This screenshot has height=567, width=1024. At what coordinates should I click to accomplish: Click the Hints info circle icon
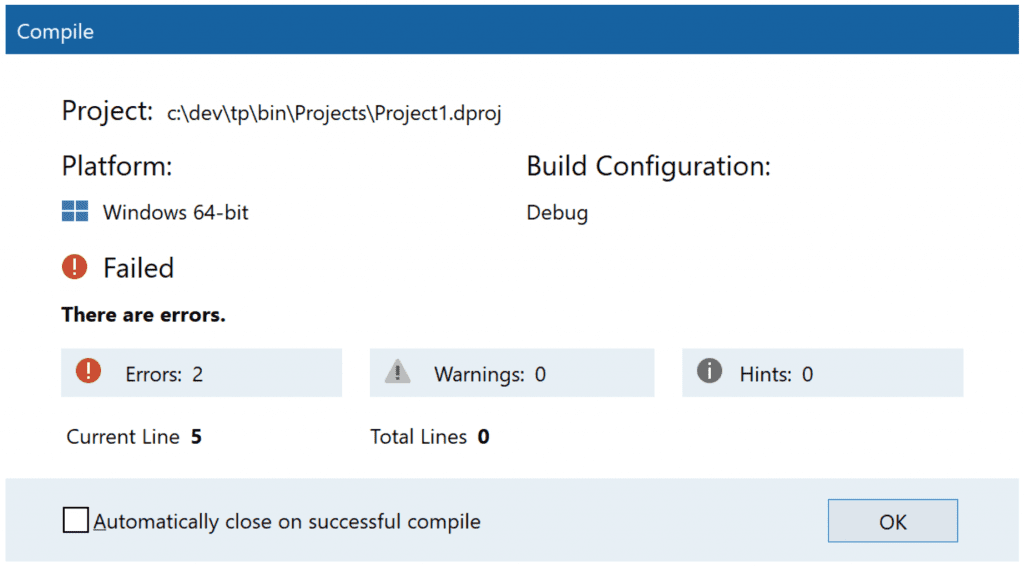pyautogui.click(x=709, y=371)
